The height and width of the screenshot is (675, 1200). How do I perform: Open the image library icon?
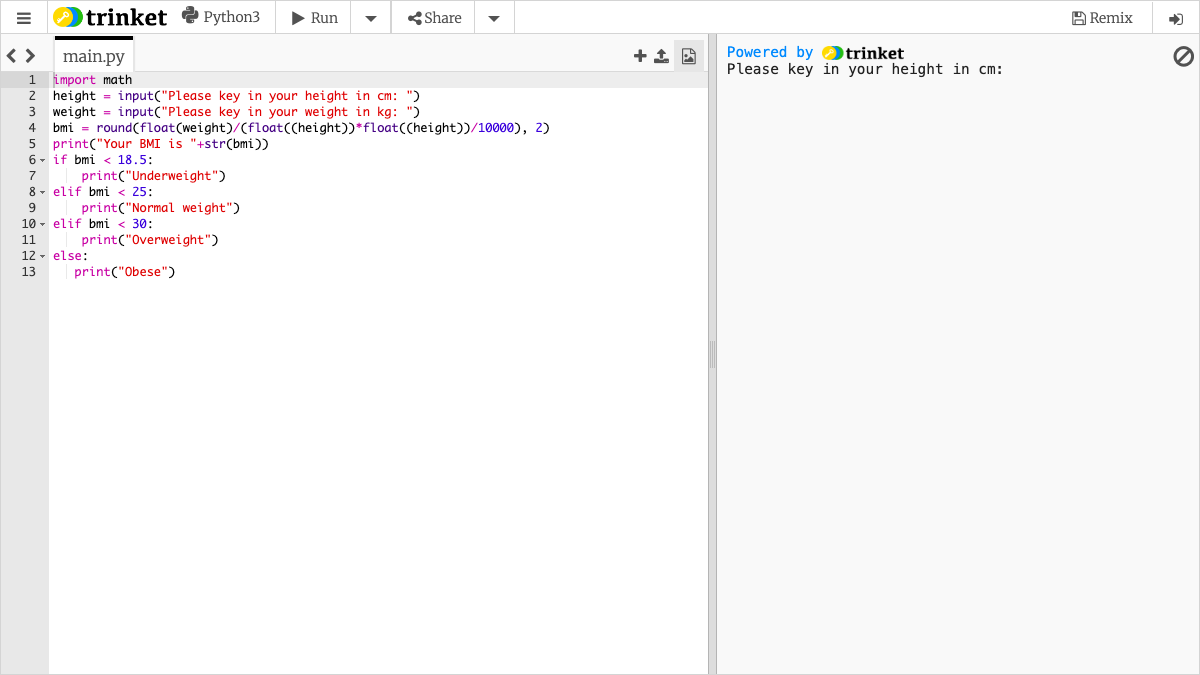point(689,56)
